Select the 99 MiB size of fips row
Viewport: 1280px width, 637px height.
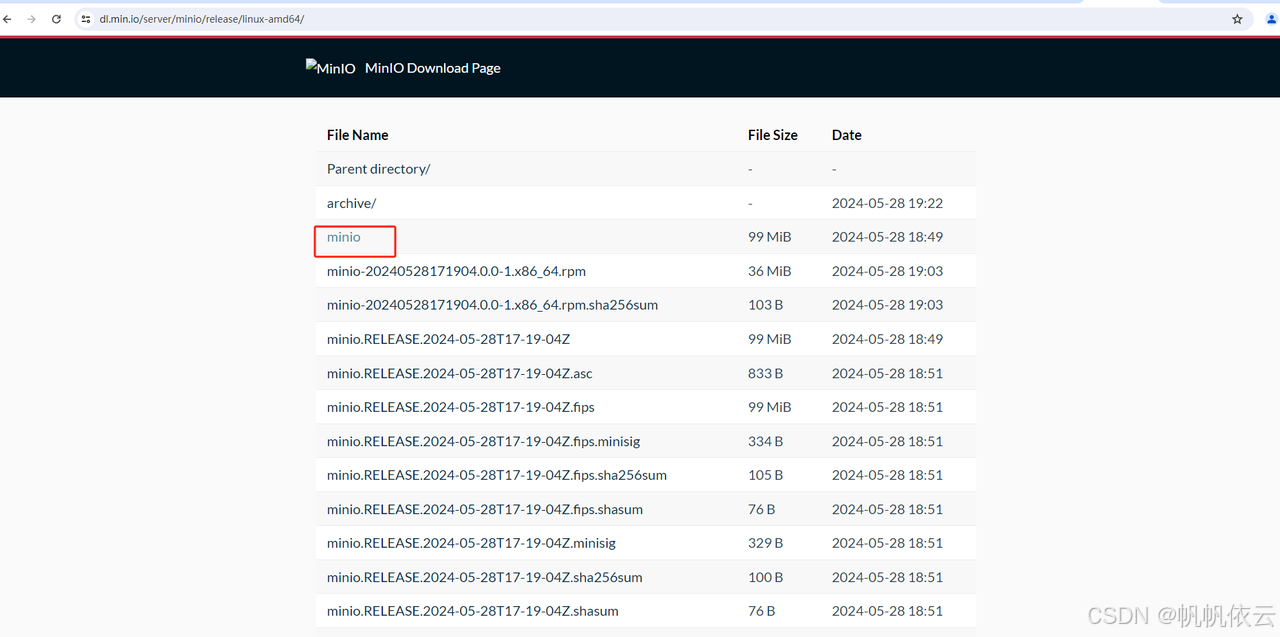(769, 407)
